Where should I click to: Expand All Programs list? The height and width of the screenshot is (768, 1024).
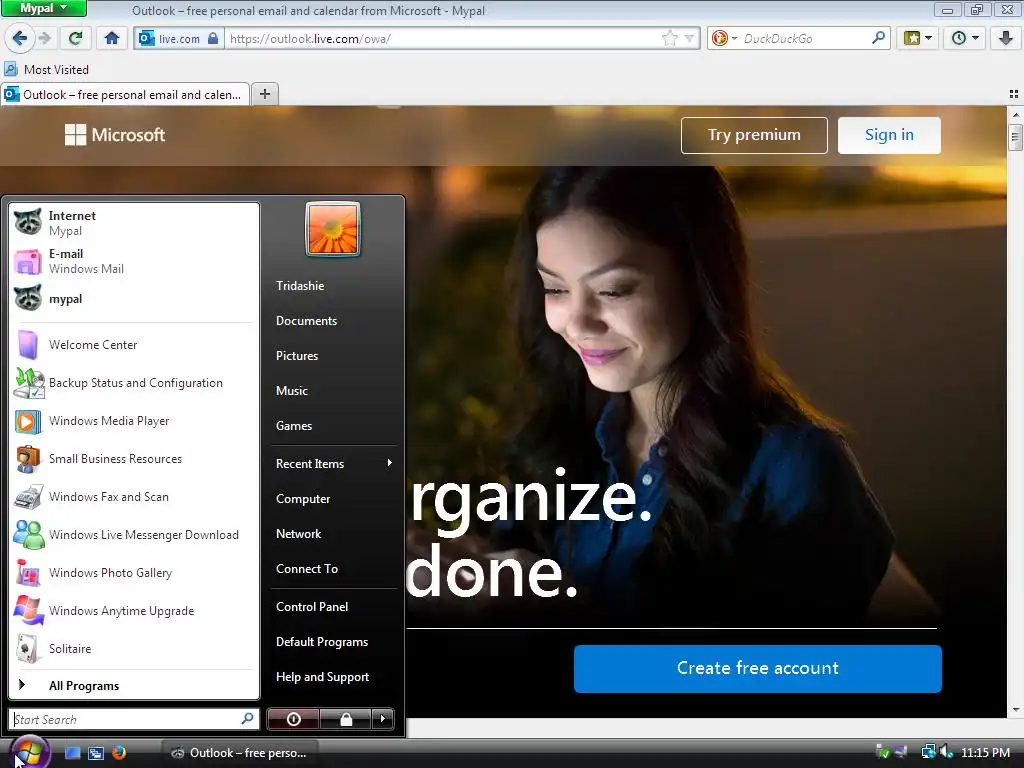pyautogui.click(x=133, y=685)
